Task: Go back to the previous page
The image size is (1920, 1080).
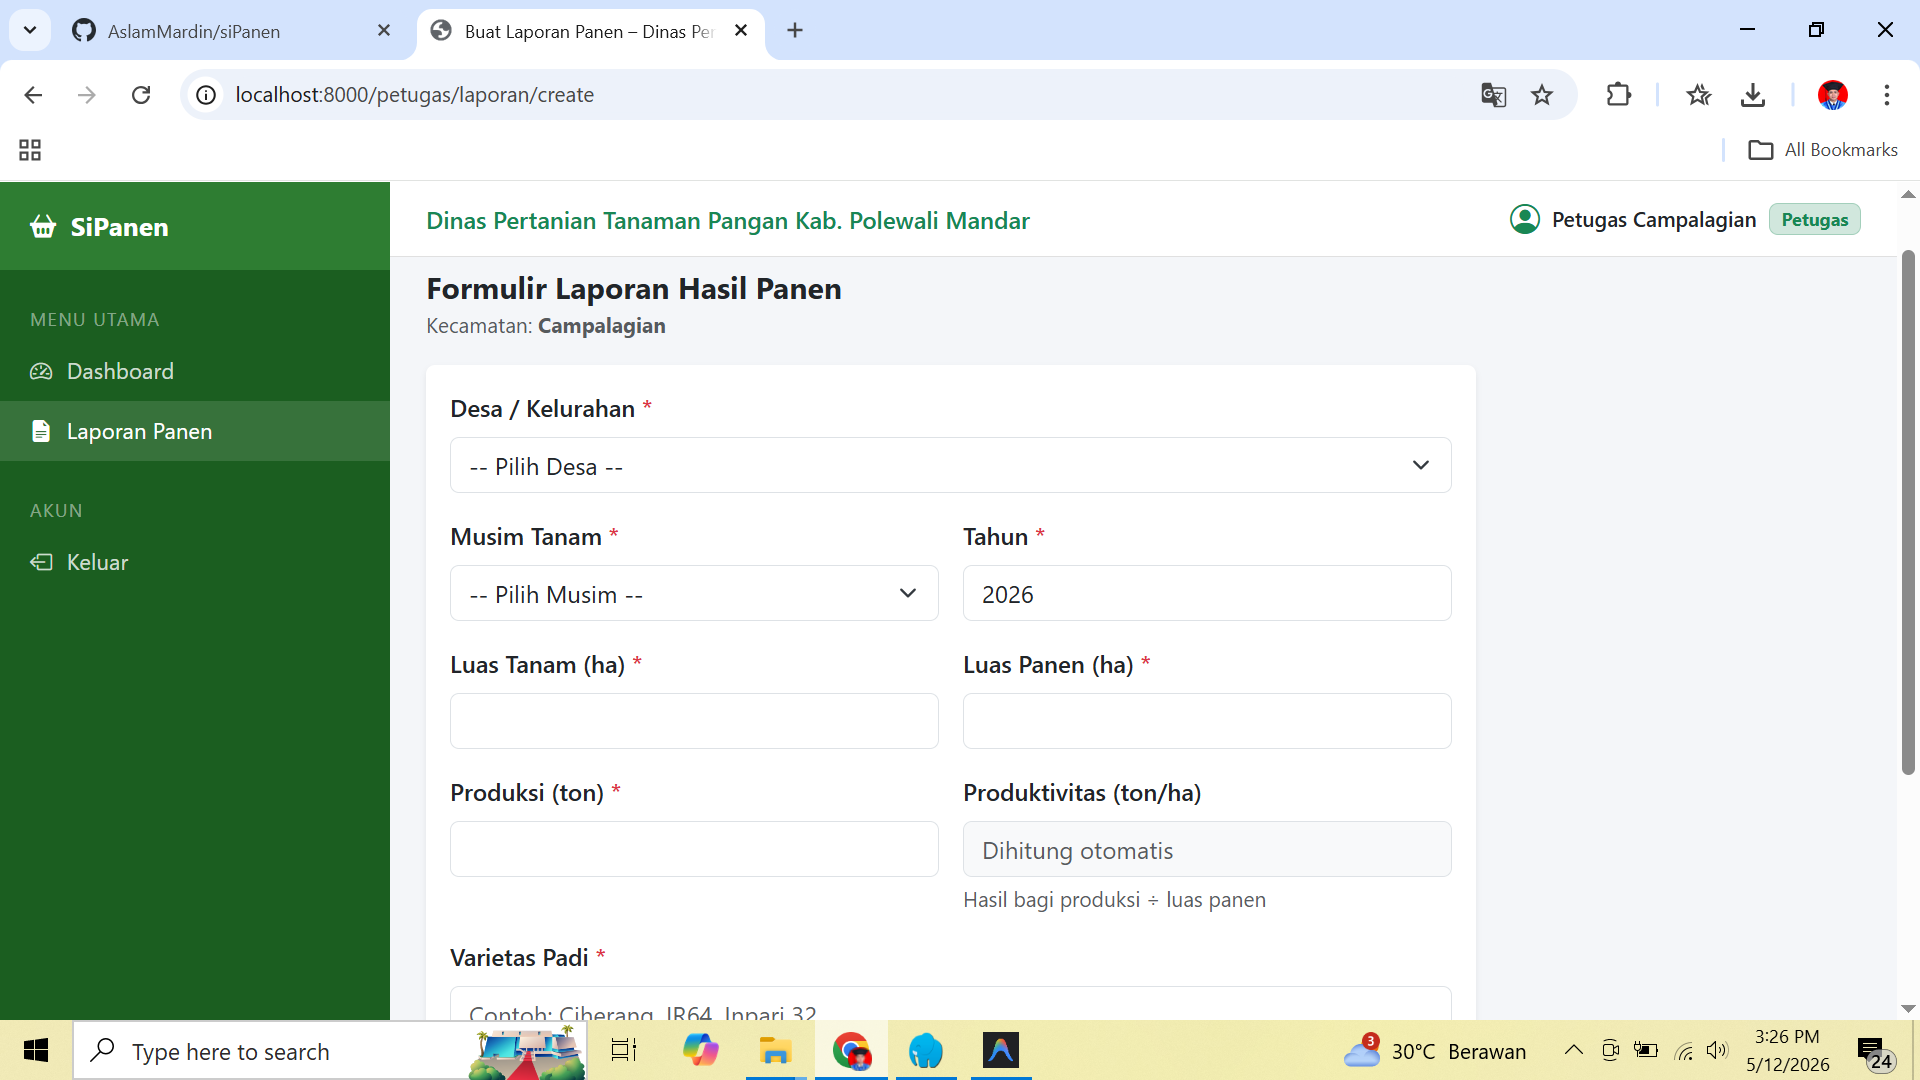Action: [33, 95]
